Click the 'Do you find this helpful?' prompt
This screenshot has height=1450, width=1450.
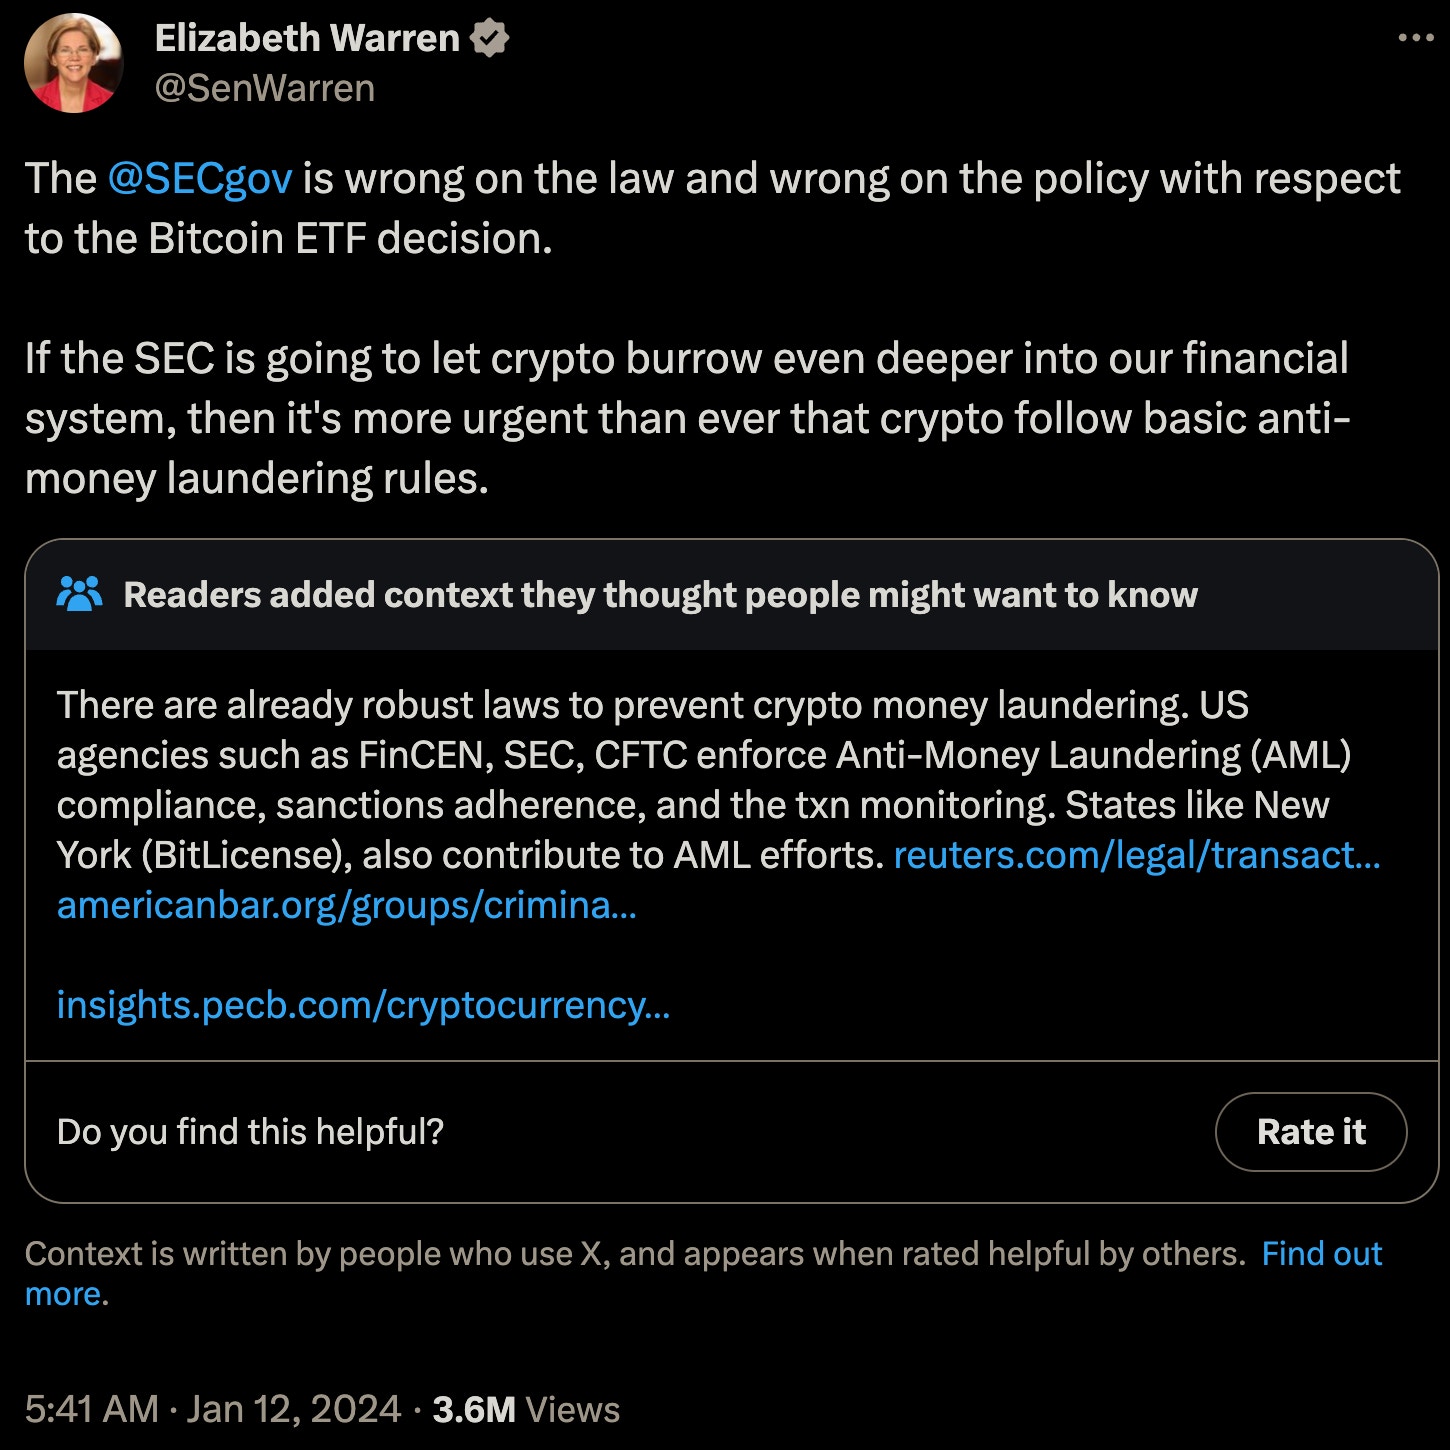click(x=251, y=1132)
